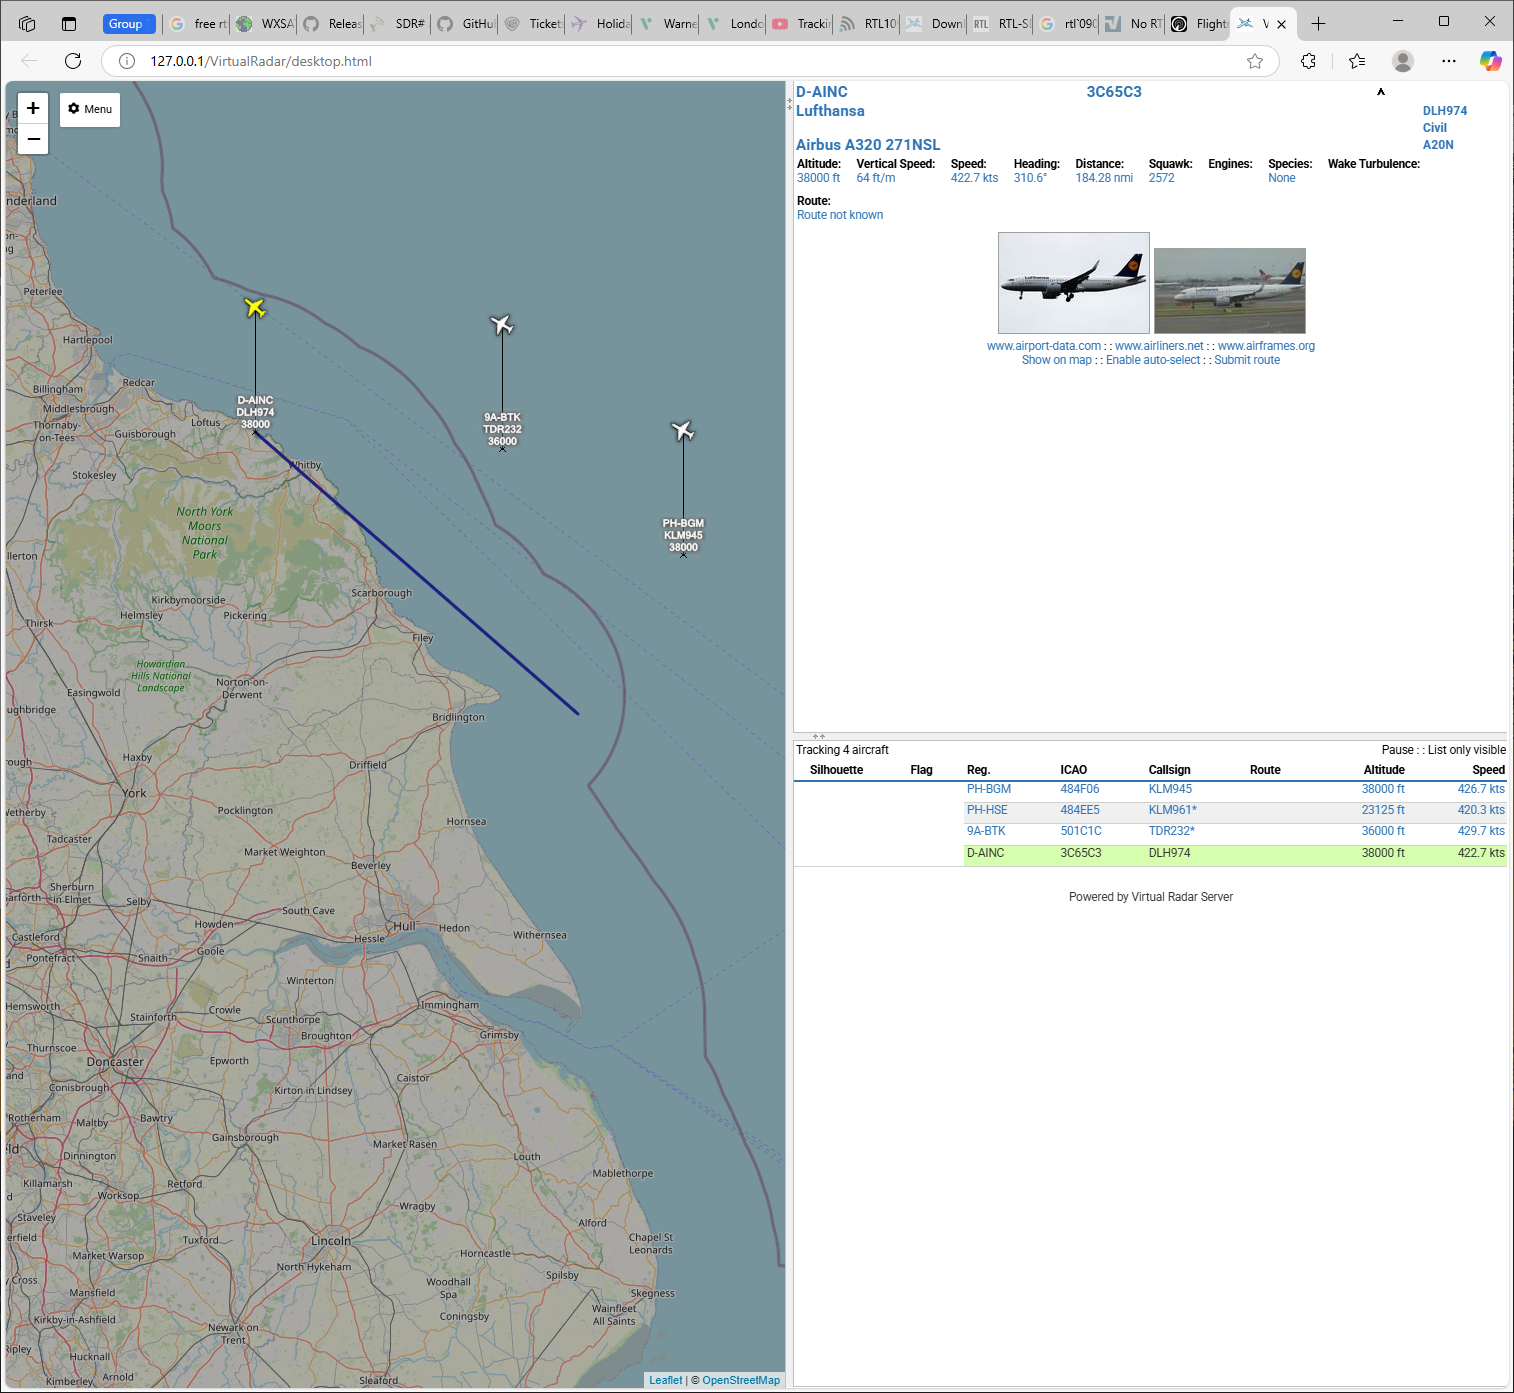This screenshot has width=1514, height=1393.
Task: Open the Lufthansa taxiing photo thumbnail
Action: tap(1230, 291)
